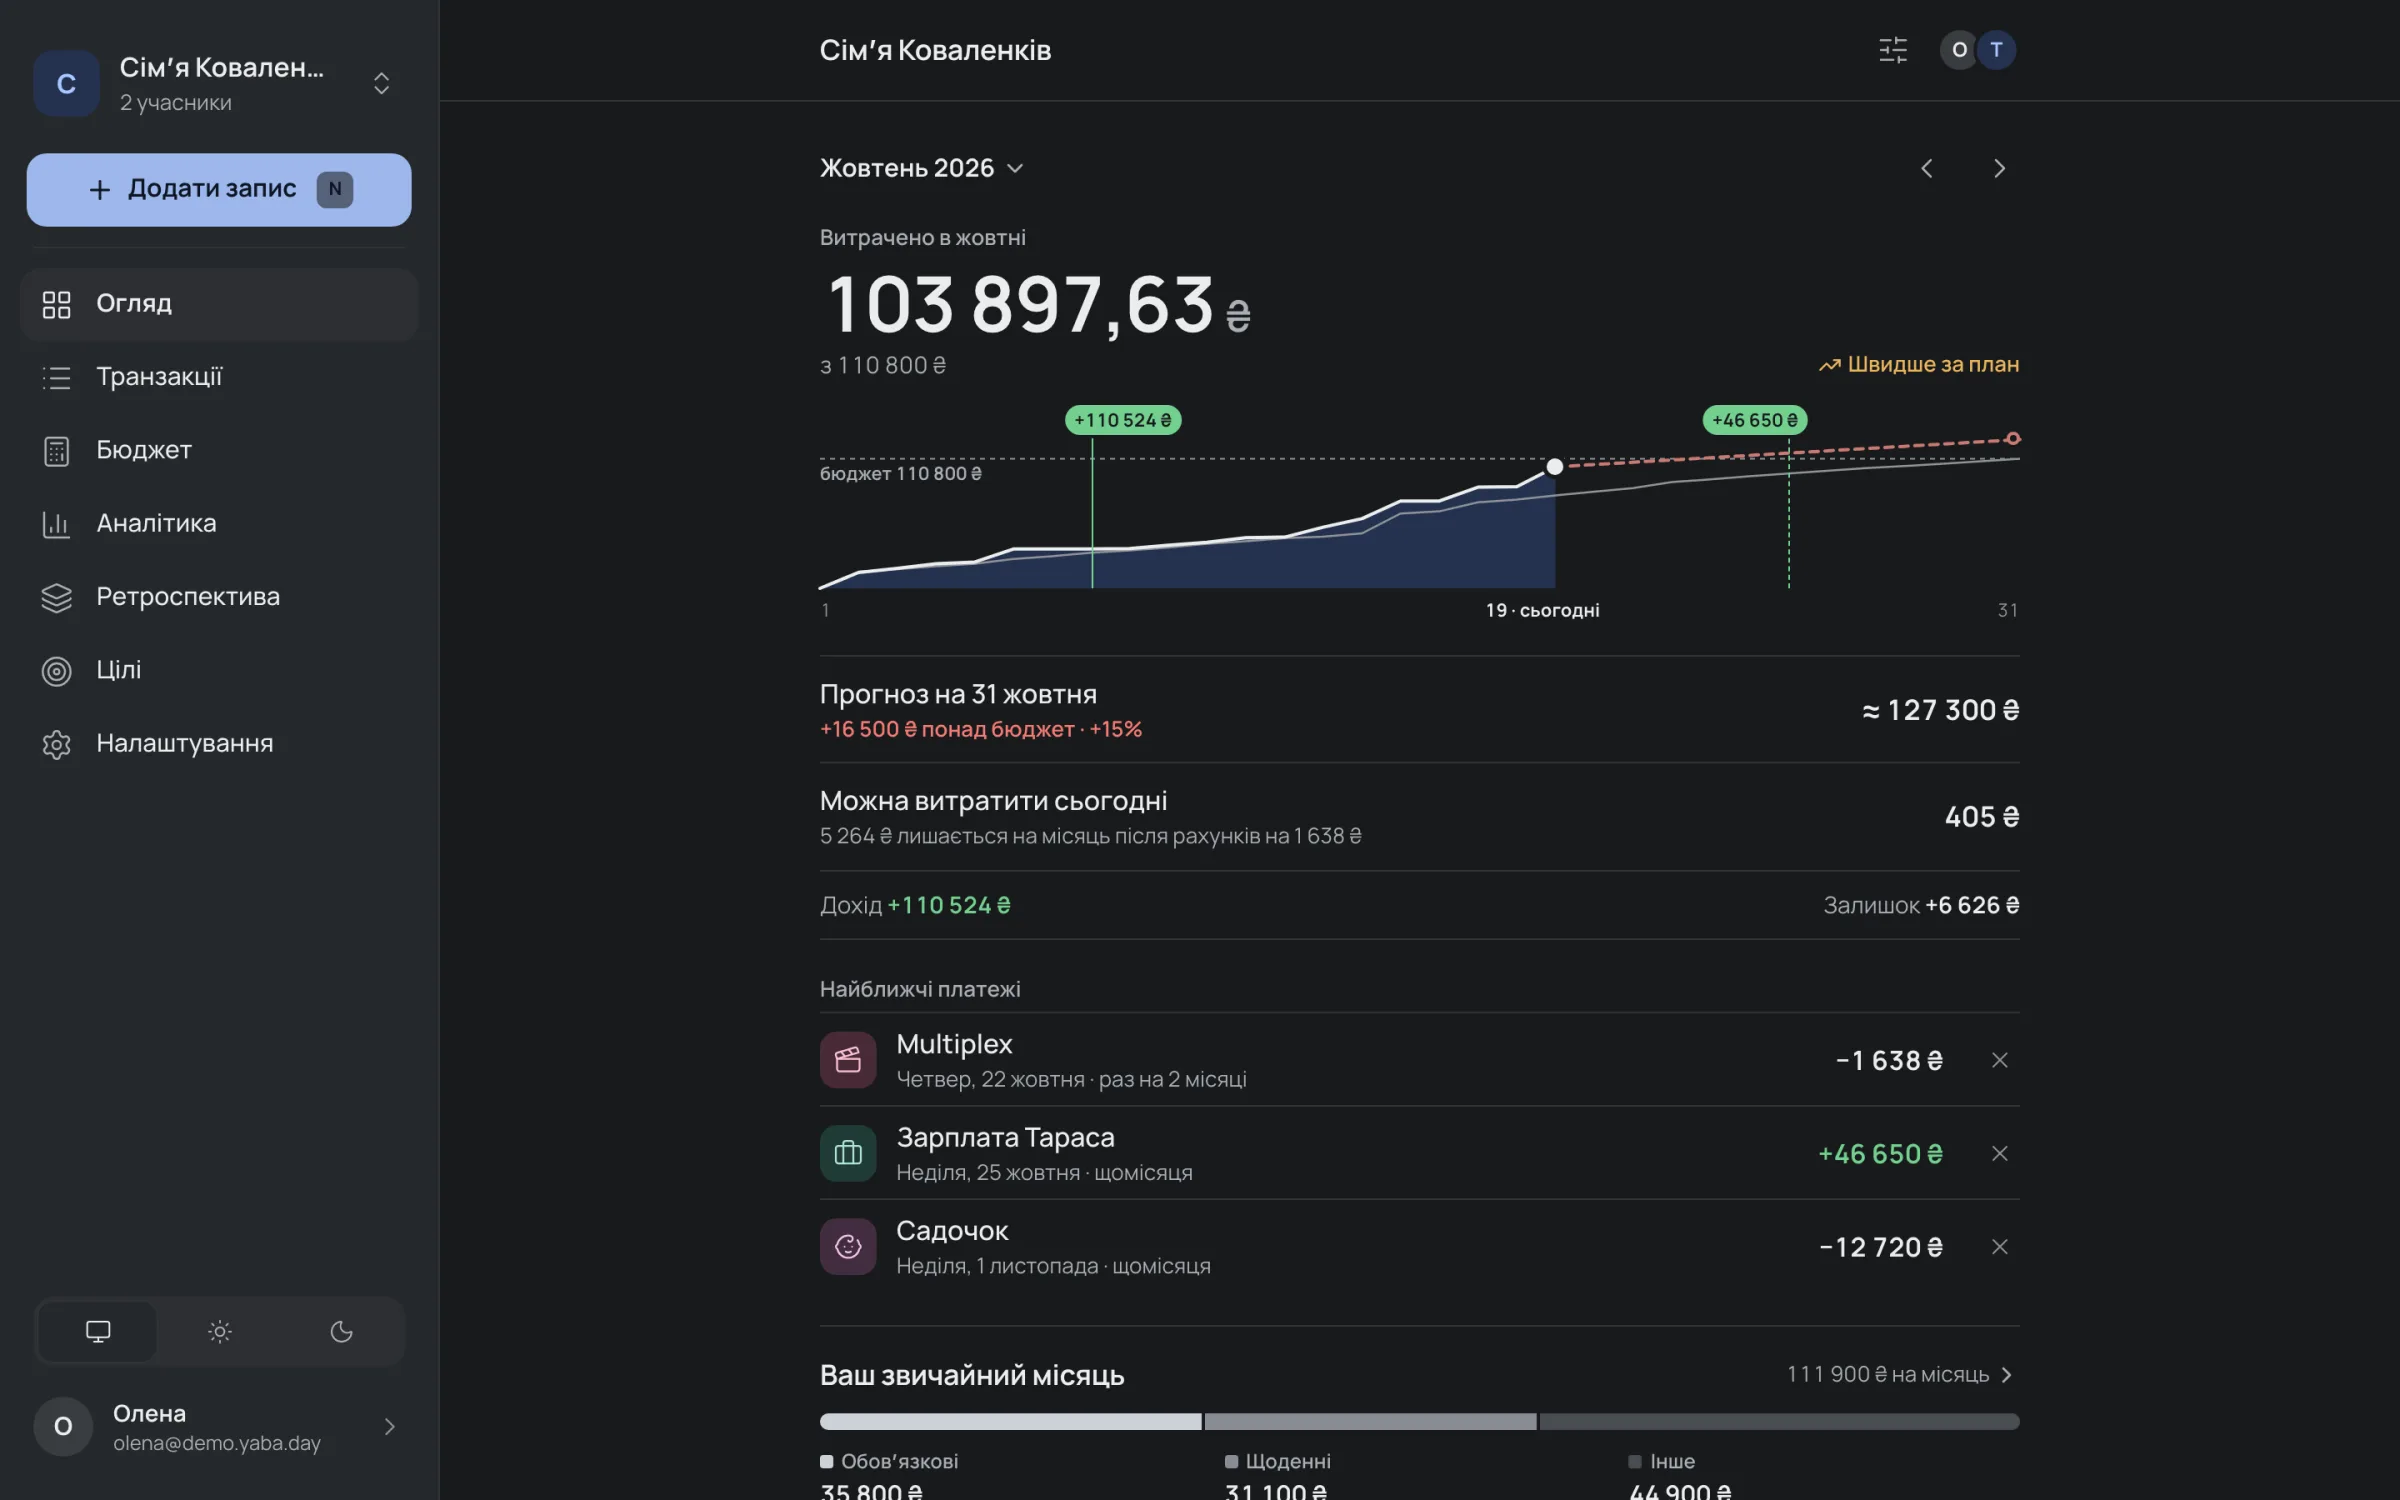Open the Прогноз на 31 жовтня row

(x=1420, y=710)
